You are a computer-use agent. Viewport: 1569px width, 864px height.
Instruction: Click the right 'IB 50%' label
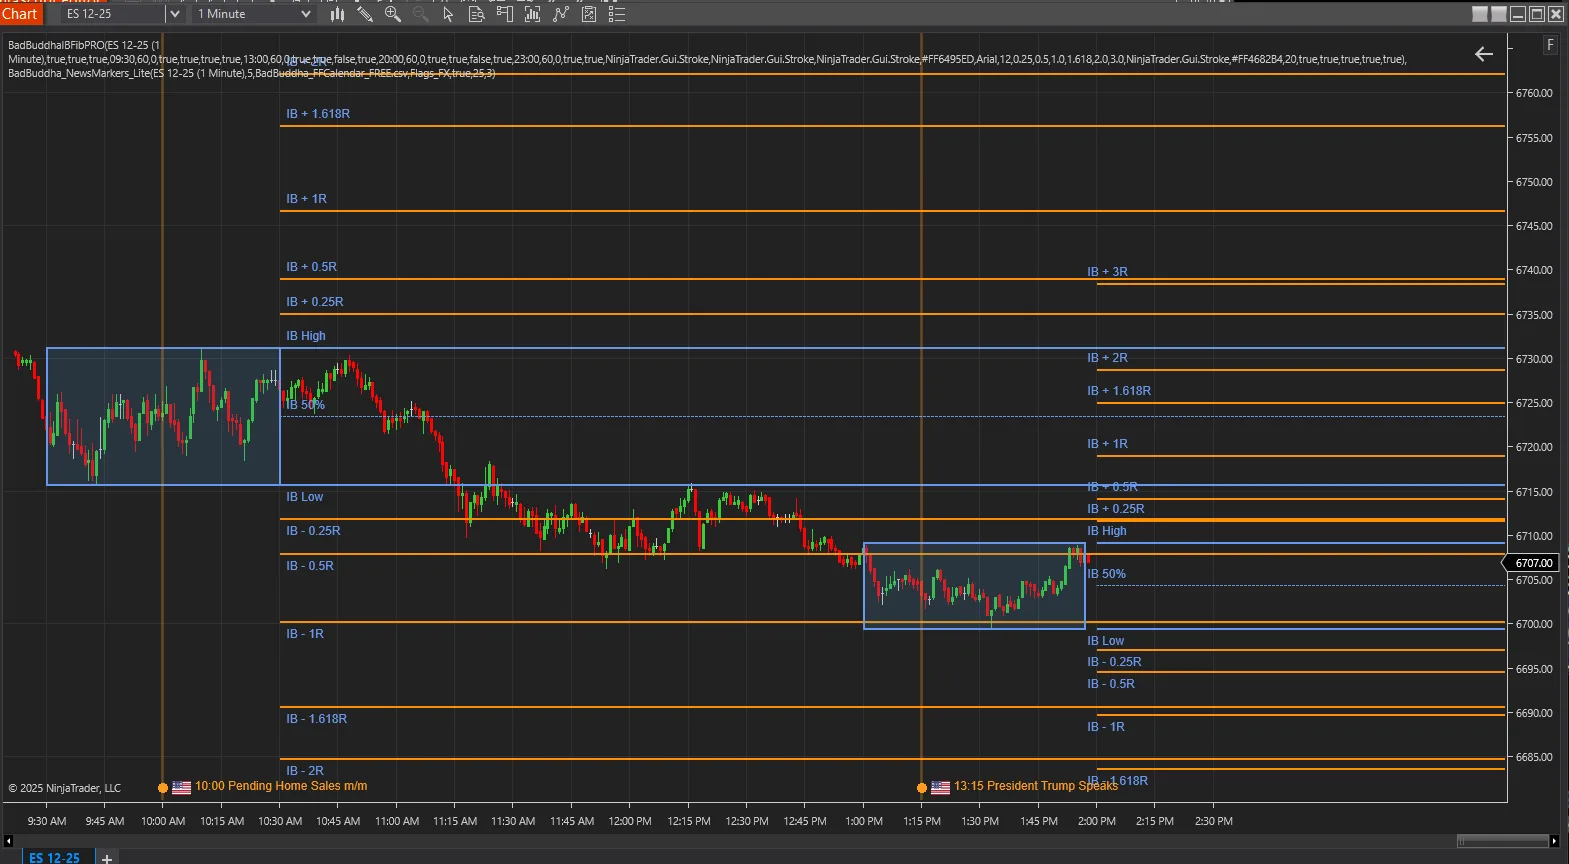1107,574
